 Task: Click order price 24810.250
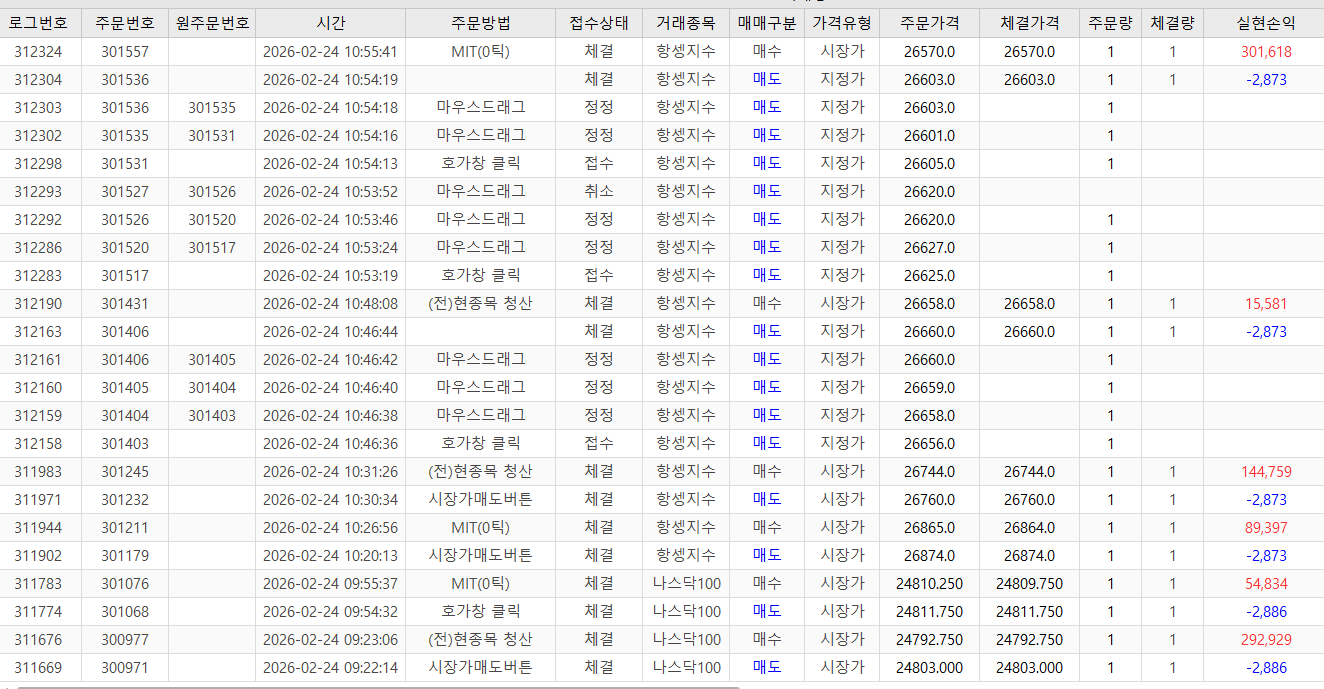point(929,584)
